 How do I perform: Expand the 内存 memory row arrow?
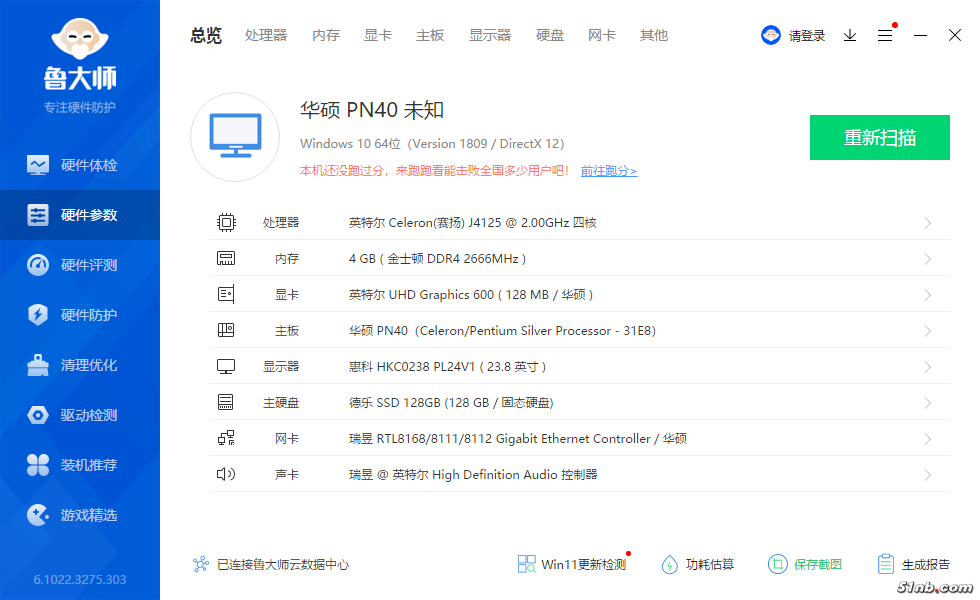[x=928, y=259]
